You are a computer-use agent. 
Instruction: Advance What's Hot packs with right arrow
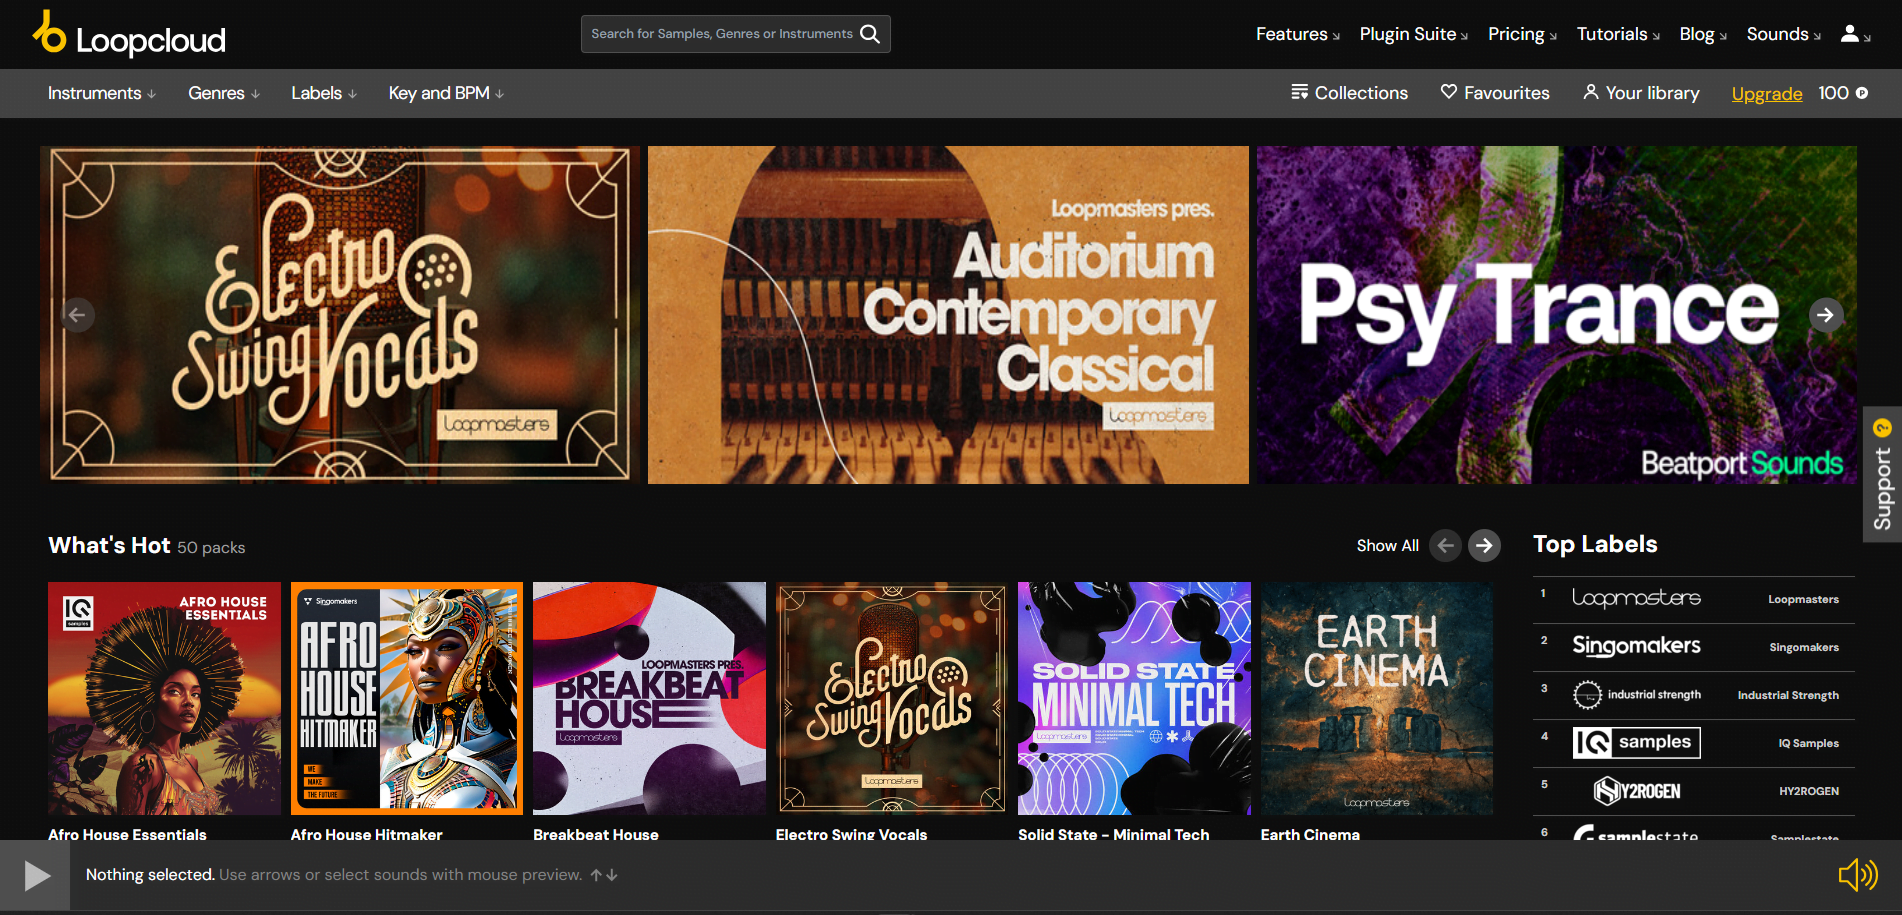(1484, 545)
